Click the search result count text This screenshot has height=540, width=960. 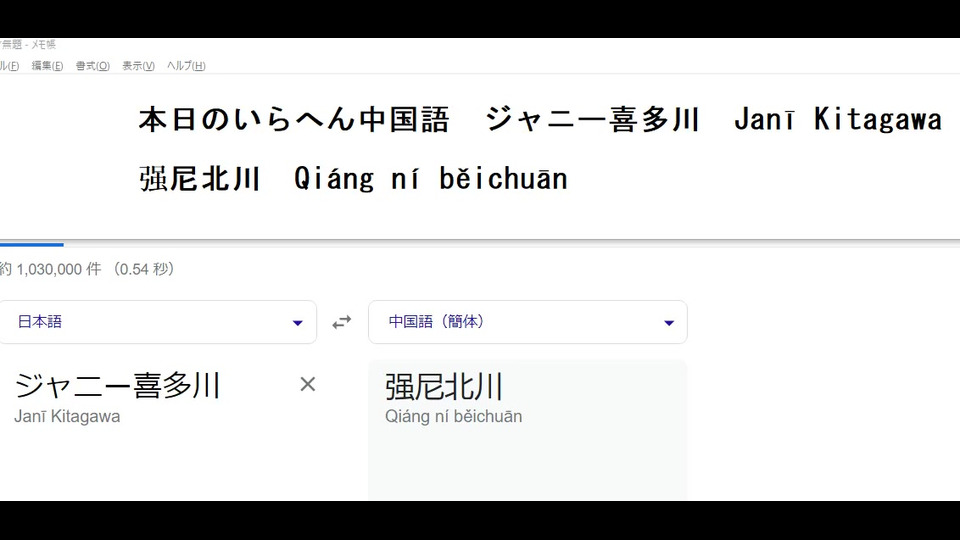point(87,269)
